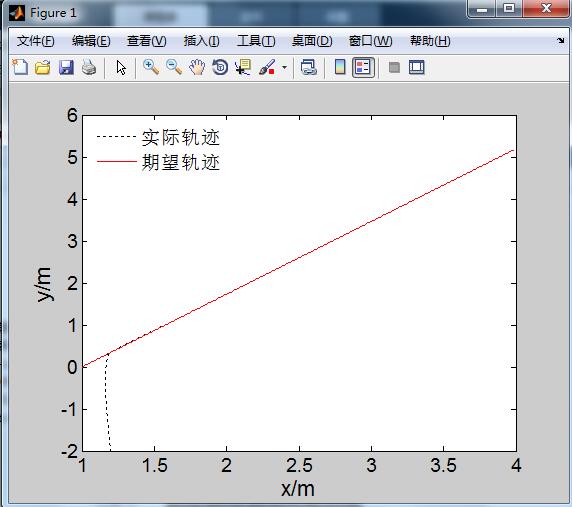Activate the Data Cursor tool
The height and width of the screenshot is (507, 572).
click(x=243, y=67)
